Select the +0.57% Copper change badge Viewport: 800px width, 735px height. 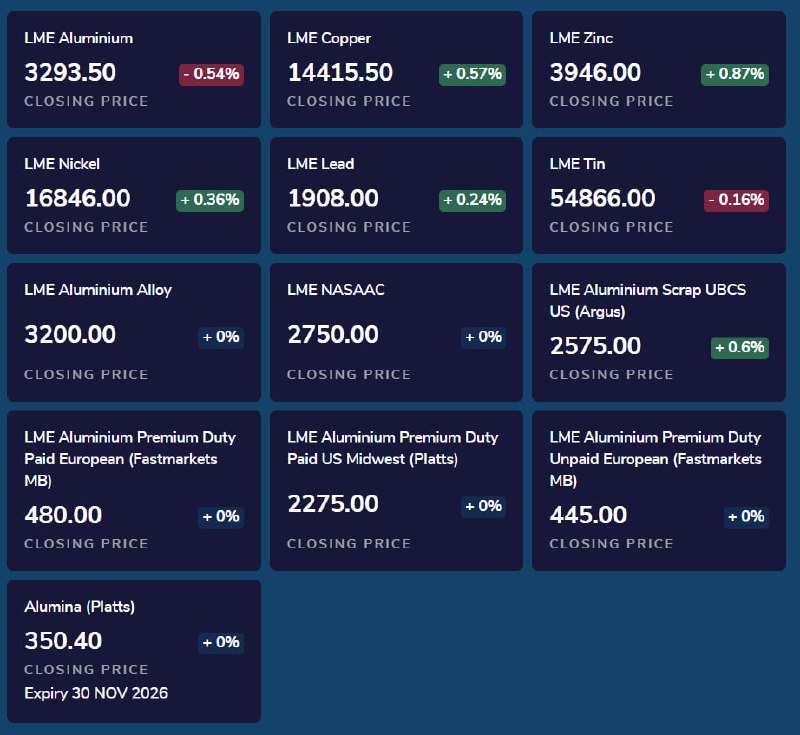472,74
